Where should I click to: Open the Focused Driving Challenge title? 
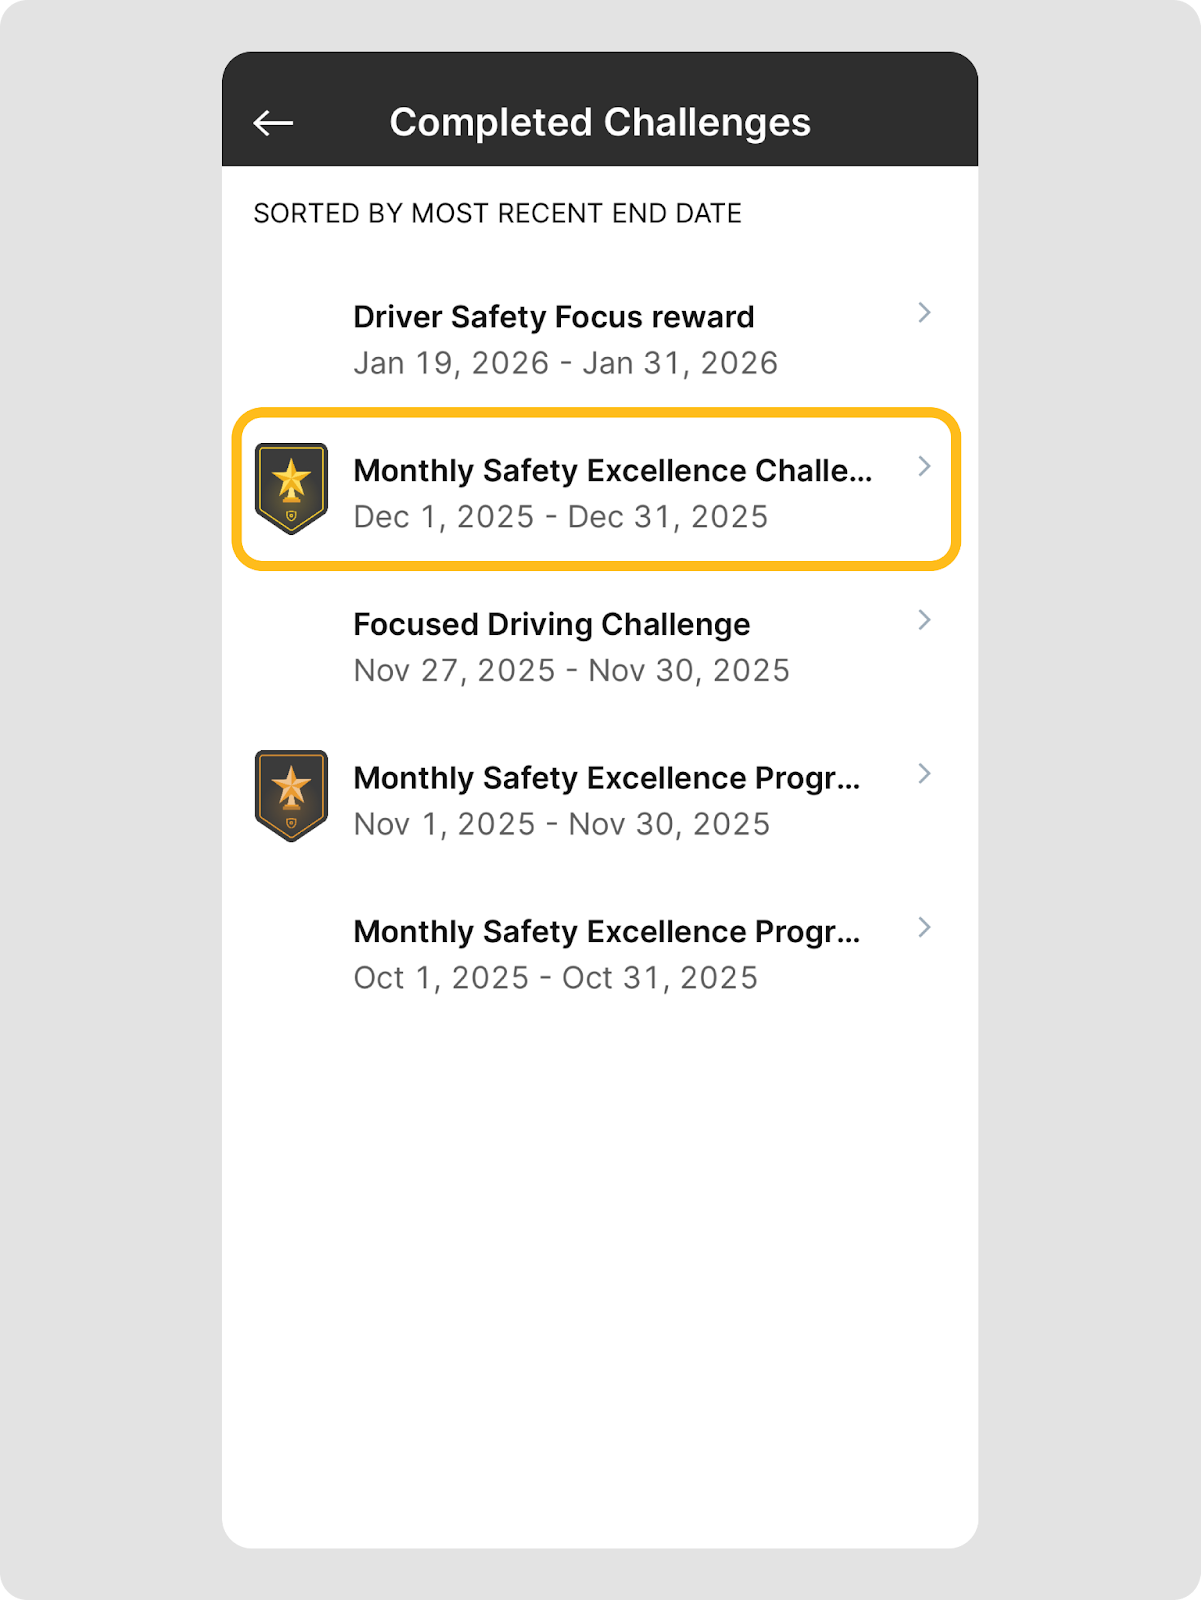point(551,625)
